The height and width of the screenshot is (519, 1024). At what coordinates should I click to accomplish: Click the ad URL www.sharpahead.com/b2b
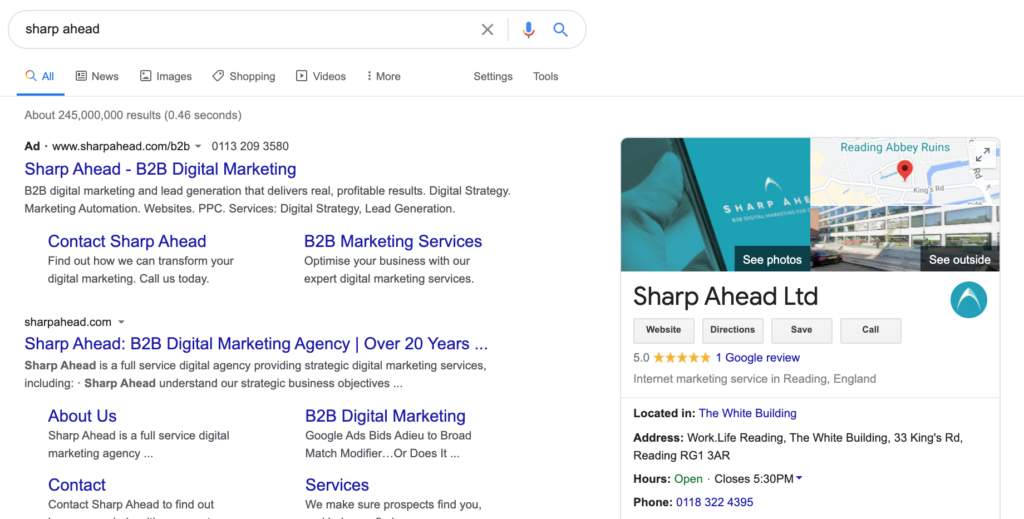121,146
